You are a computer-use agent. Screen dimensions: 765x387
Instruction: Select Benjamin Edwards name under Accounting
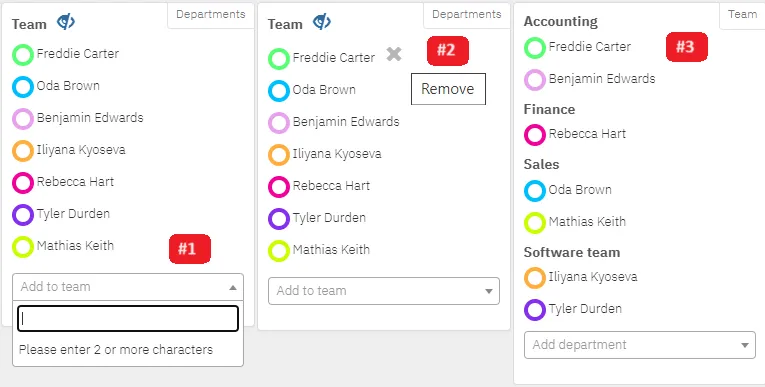click(x=602, y=79)
